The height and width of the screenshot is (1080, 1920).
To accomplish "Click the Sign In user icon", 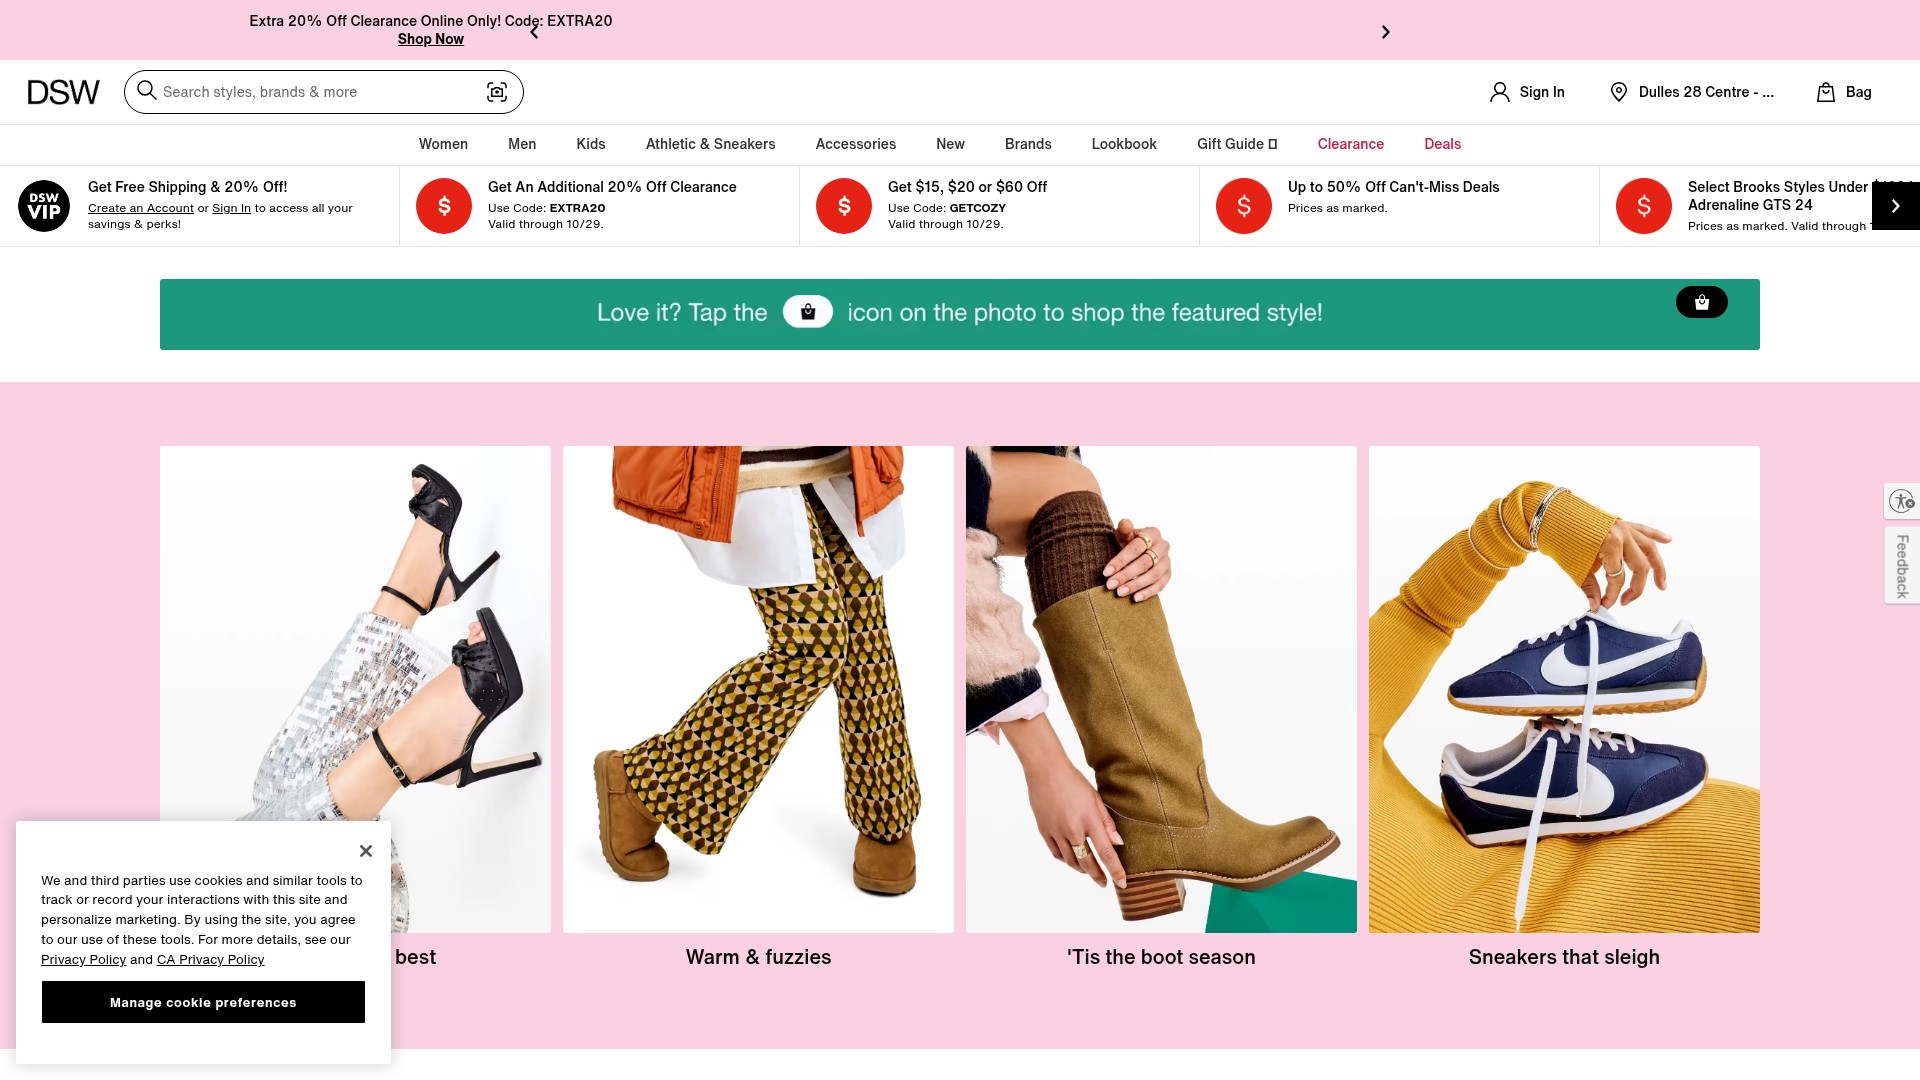I will point(1499,92).
